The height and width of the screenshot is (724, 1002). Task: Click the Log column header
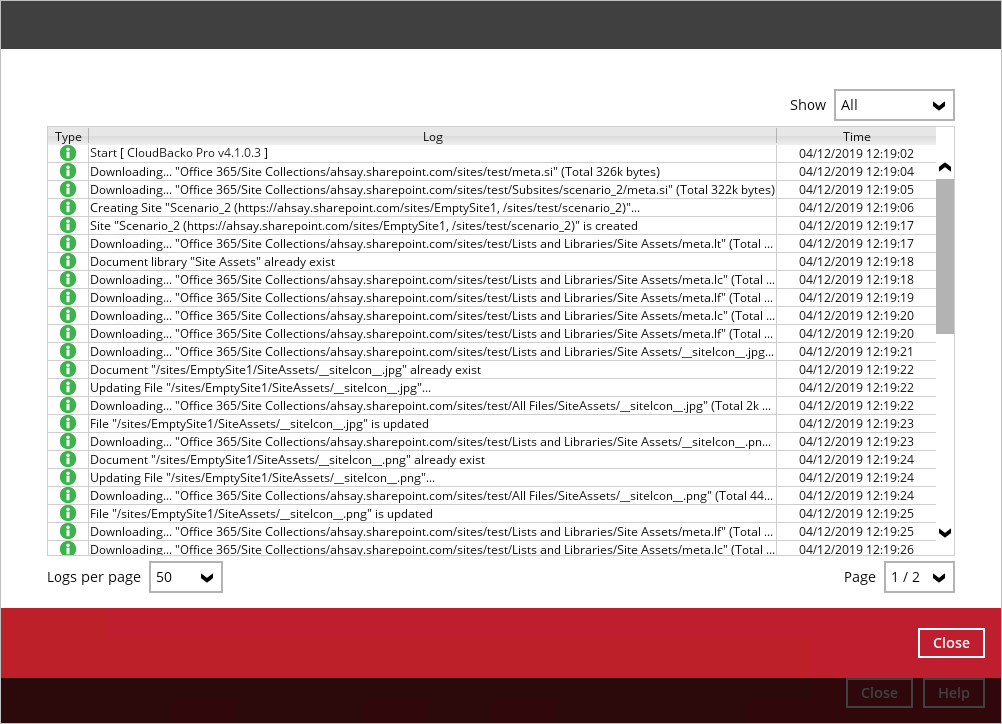(x=433, y=136)
